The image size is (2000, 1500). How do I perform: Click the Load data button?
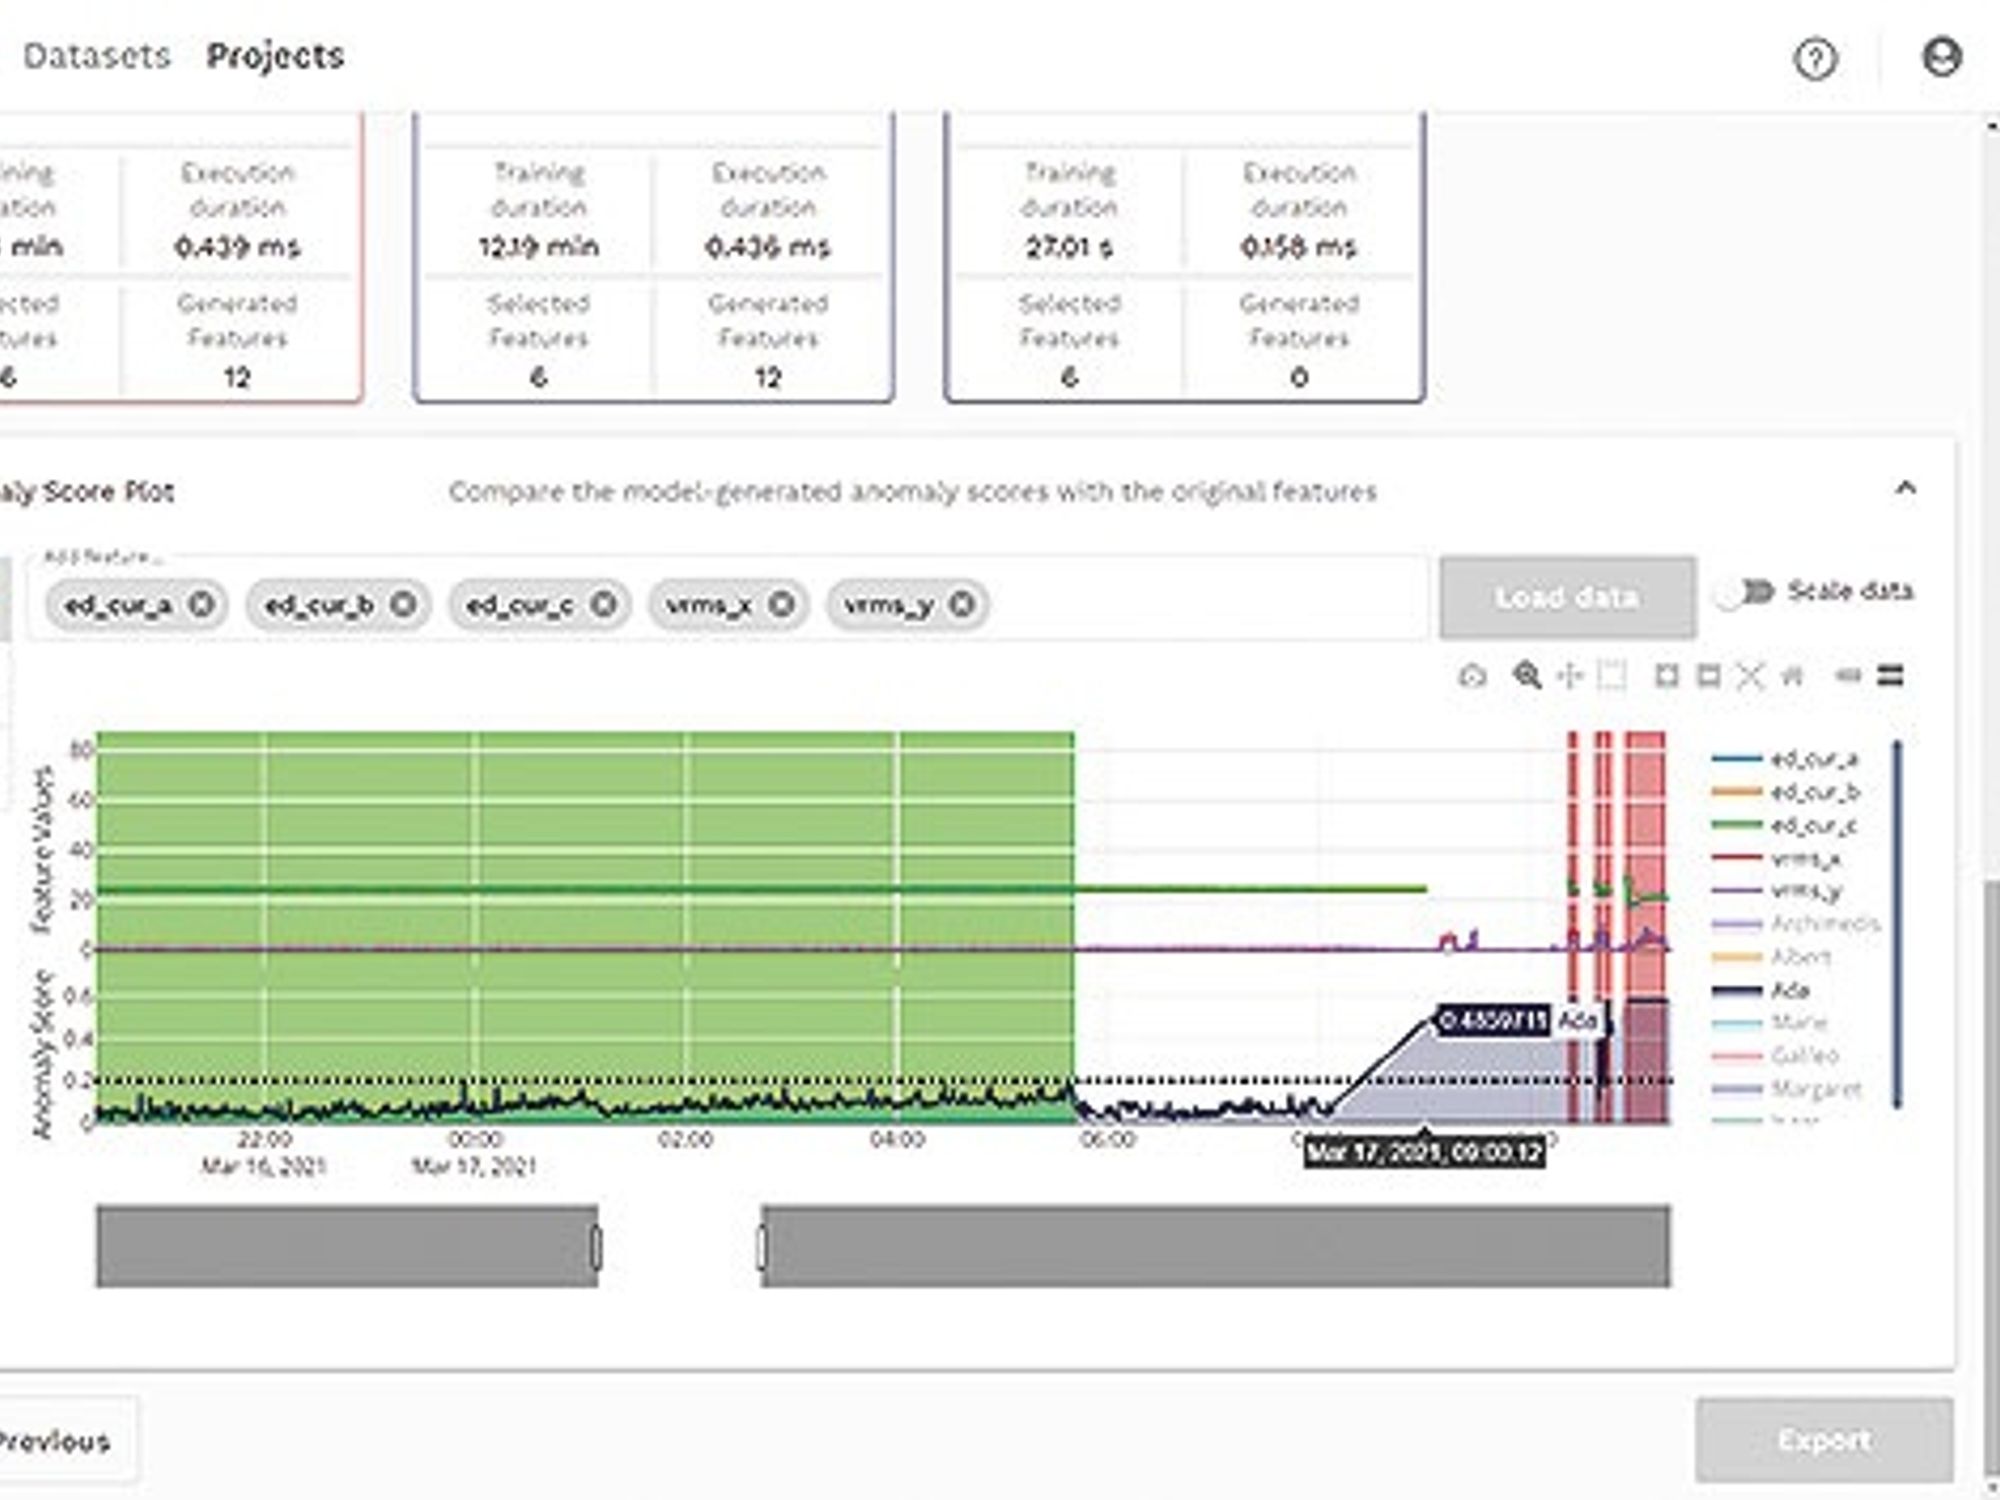(1567, 597)
